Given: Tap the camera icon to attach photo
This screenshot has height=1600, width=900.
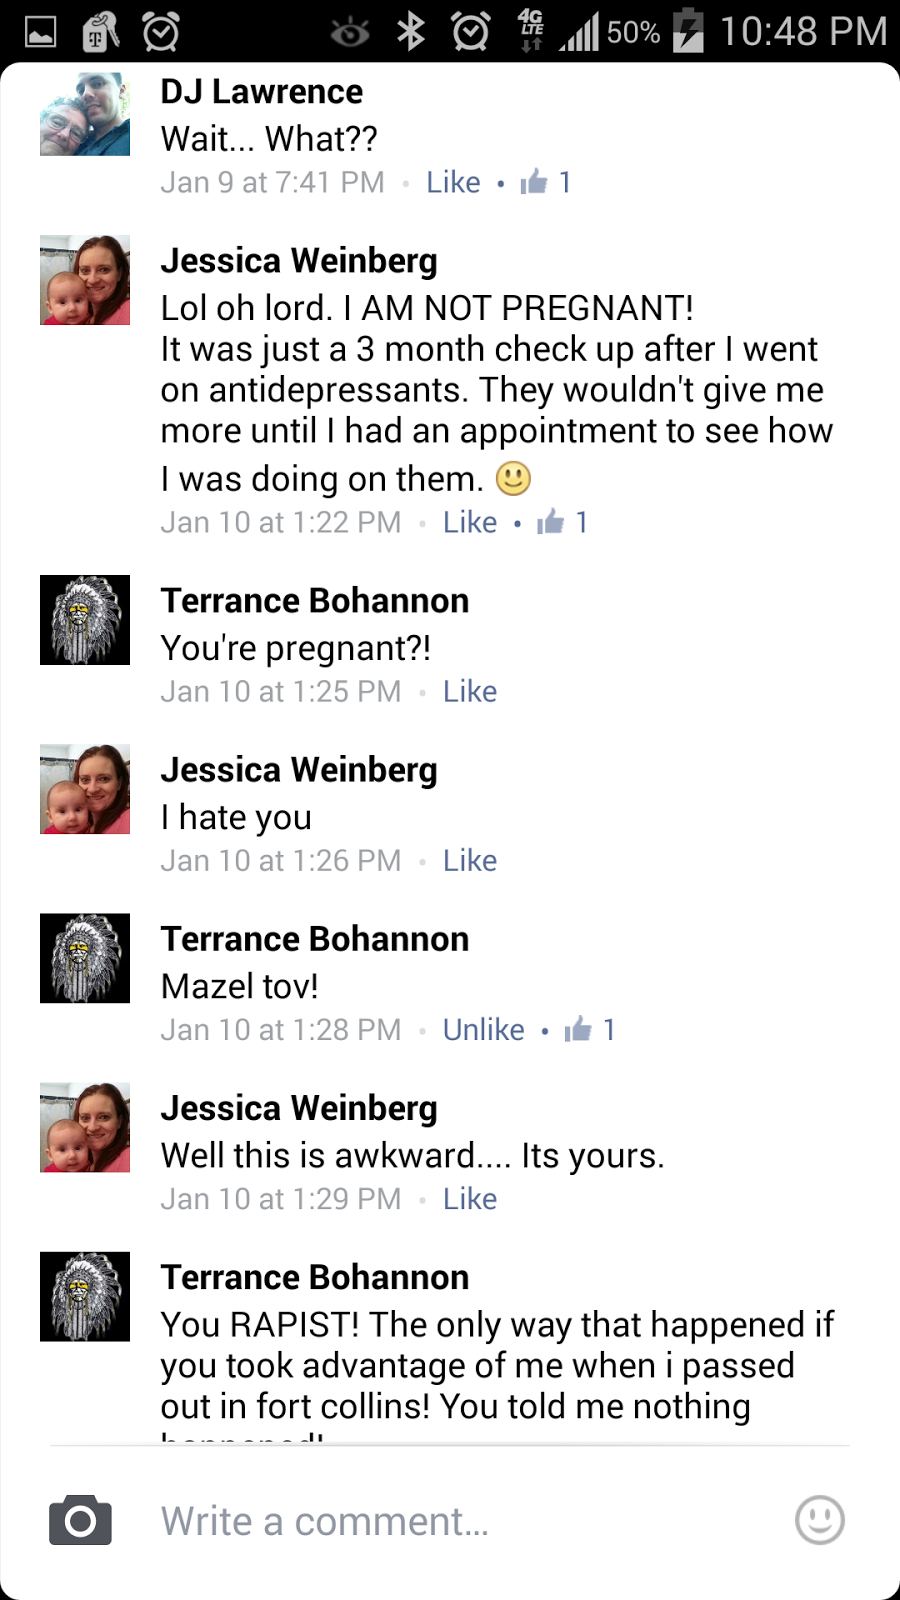Looking at the screenshot, I should [x=80, y=1521].
